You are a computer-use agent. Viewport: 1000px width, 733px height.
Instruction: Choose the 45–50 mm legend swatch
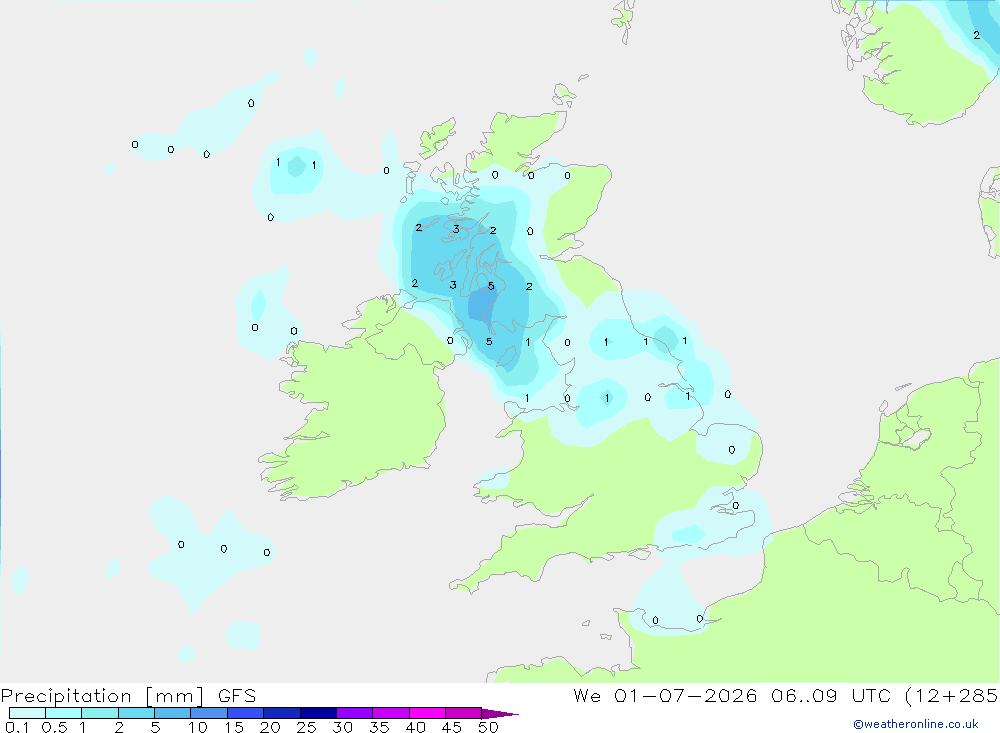(464, 713)
